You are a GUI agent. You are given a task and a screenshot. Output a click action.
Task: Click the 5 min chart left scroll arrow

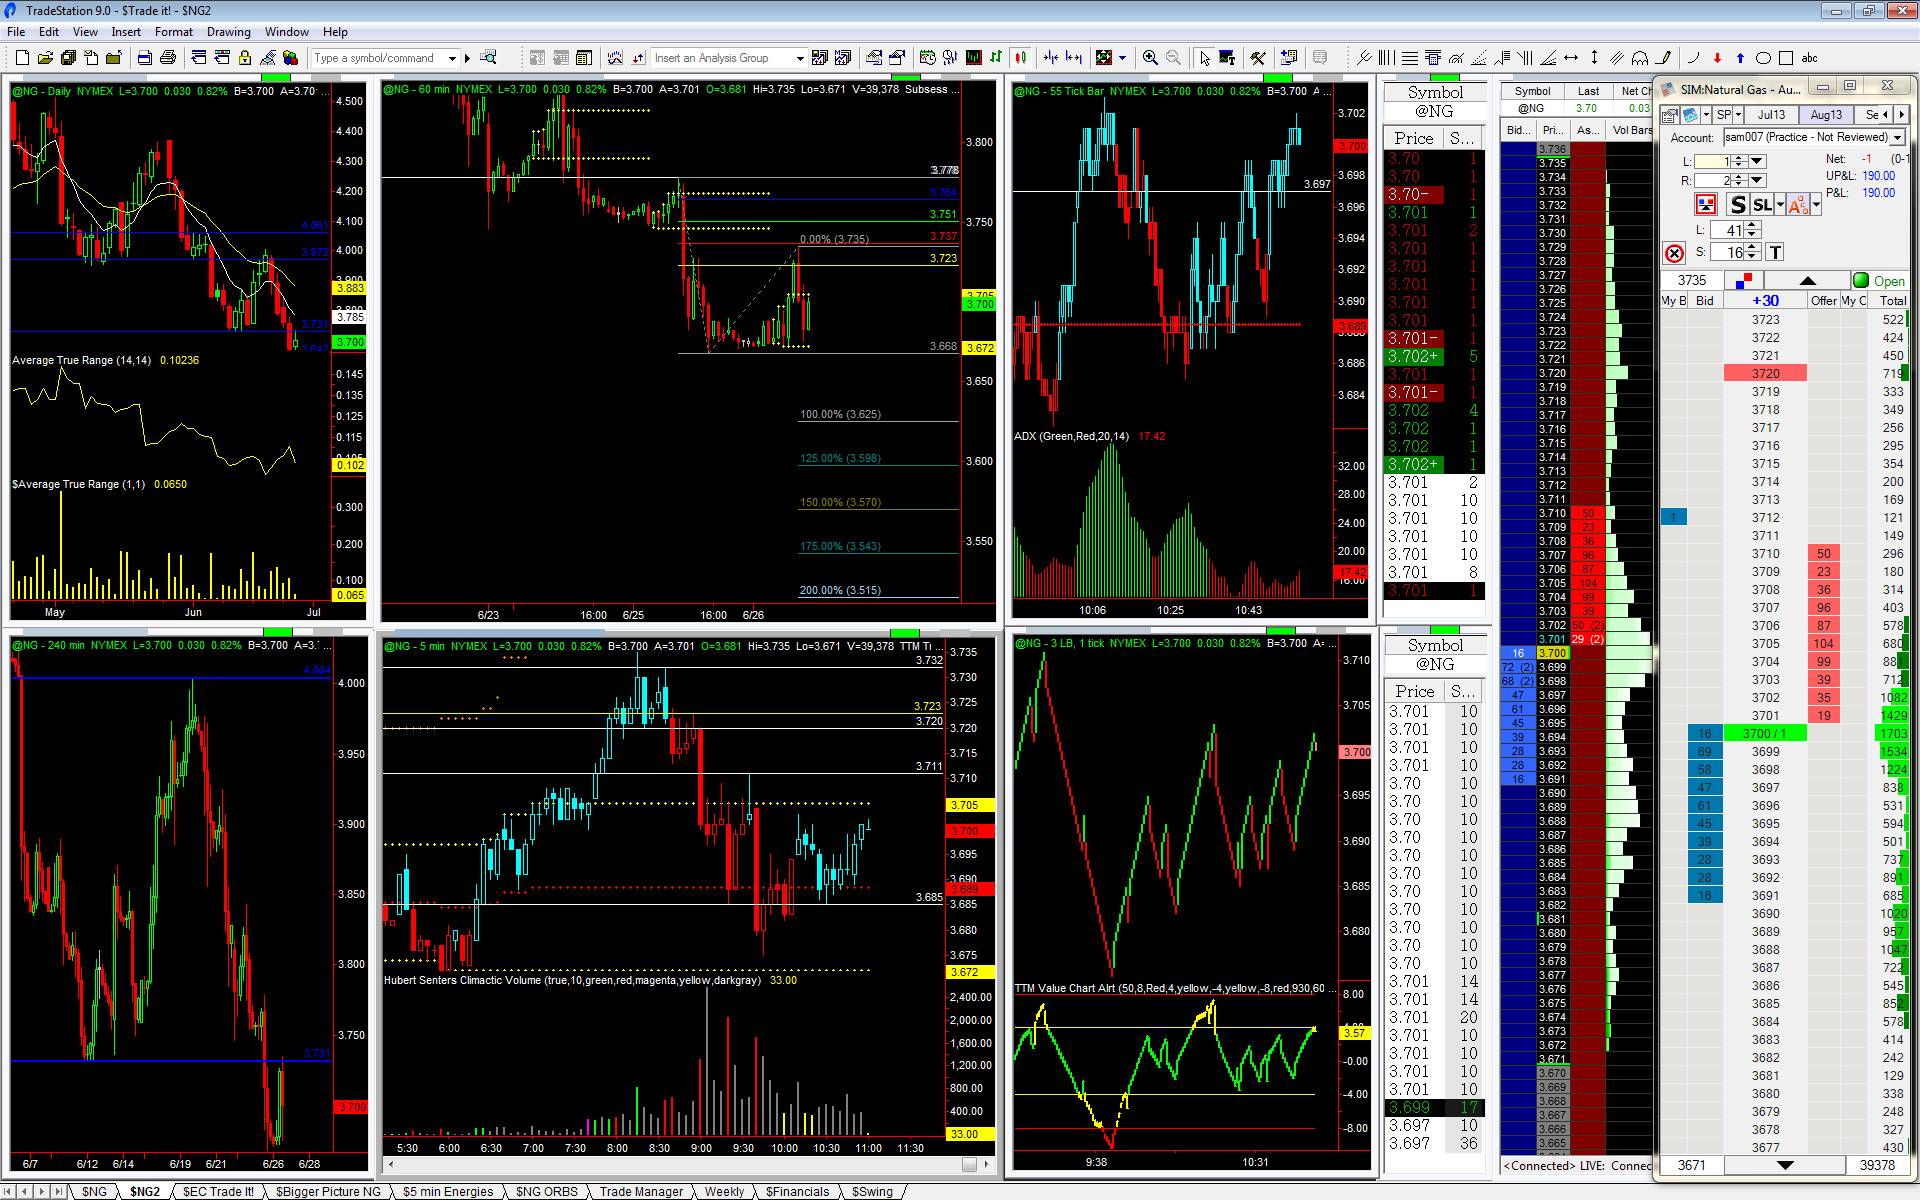click(391, 1164)
